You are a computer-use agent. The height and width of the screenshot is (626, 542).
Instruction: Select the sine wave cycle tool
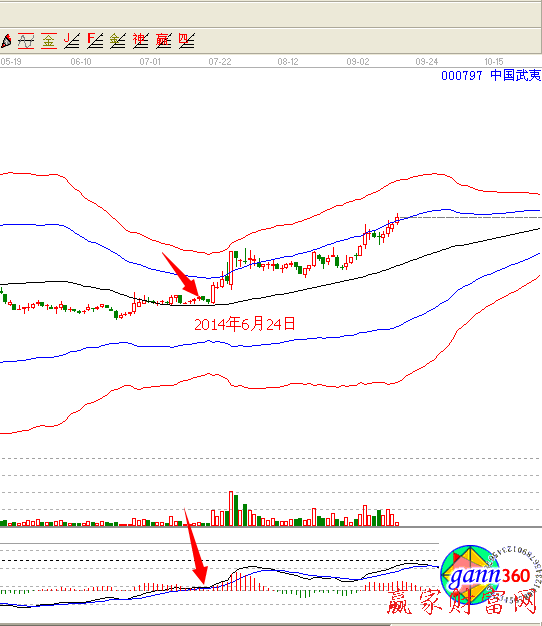[26, 41]
